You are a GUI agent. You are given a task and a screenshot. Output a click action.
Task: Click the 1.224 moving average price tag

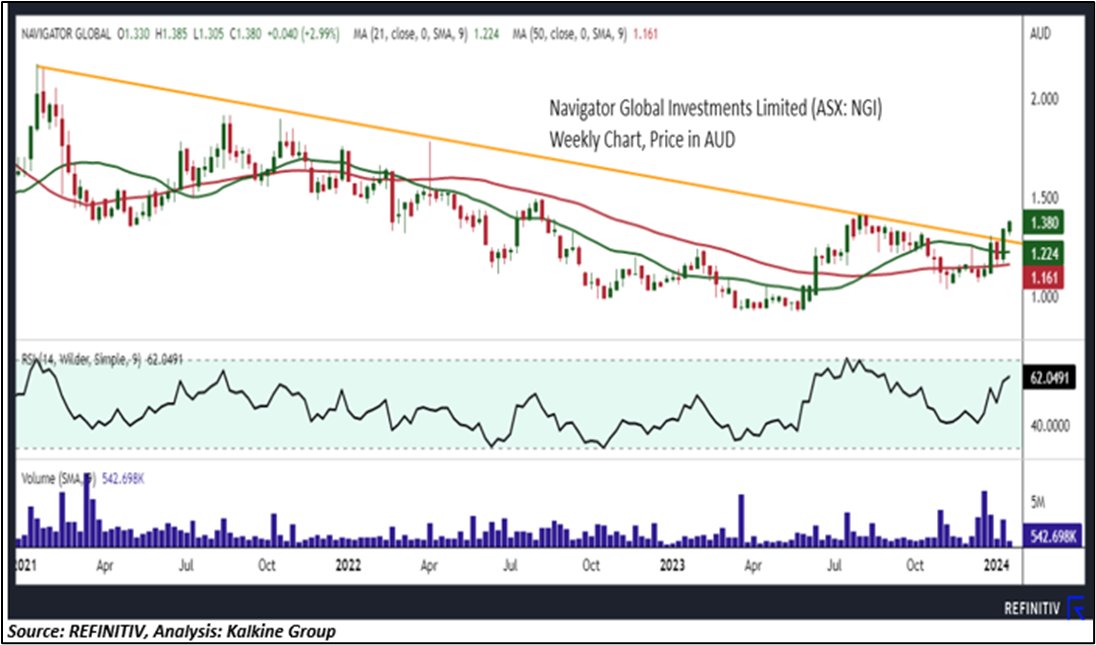1045,254
